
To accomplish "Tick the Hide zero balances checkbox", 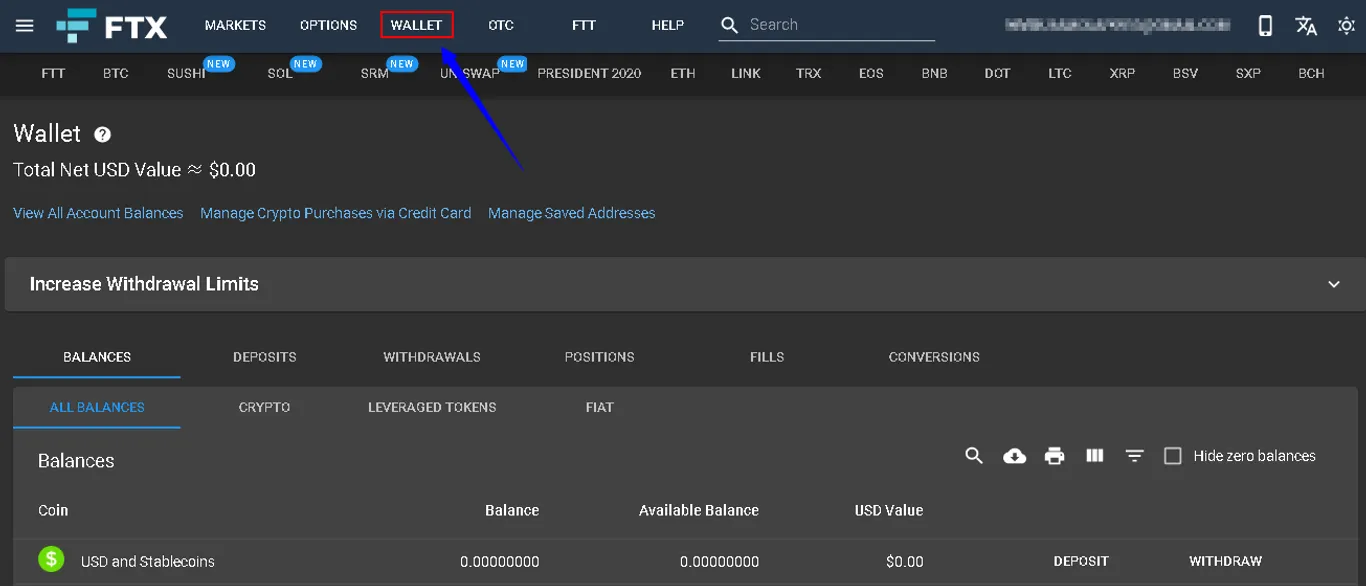I will 1173,456.
